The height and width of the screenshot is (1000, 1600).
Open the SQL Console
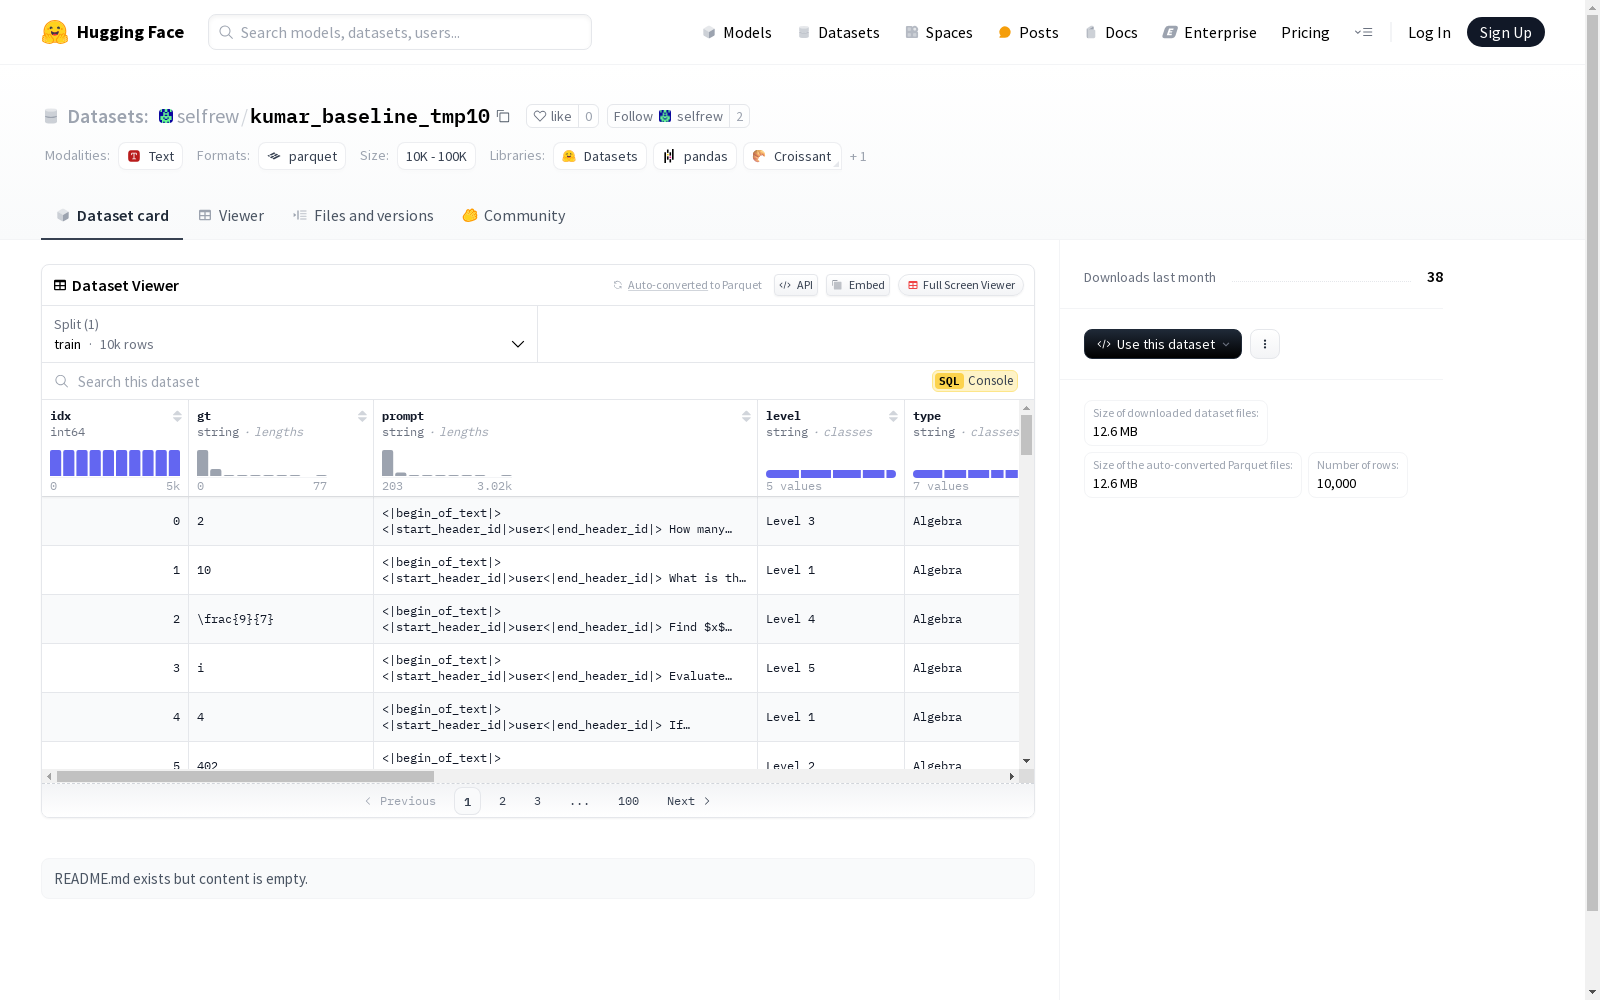click(x=975, y=381)
